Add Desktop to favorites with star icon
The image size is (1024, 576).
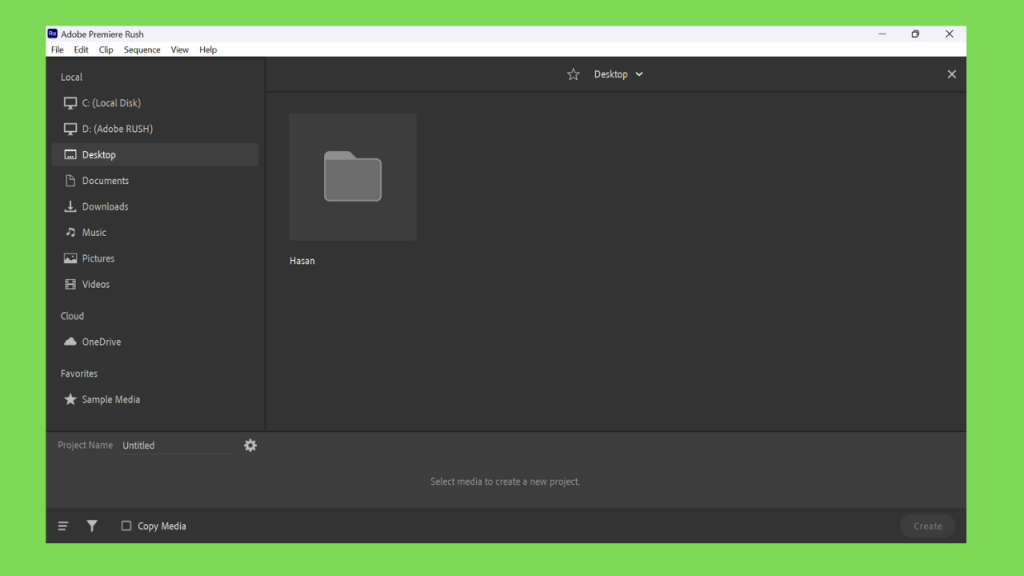[573, 74]
